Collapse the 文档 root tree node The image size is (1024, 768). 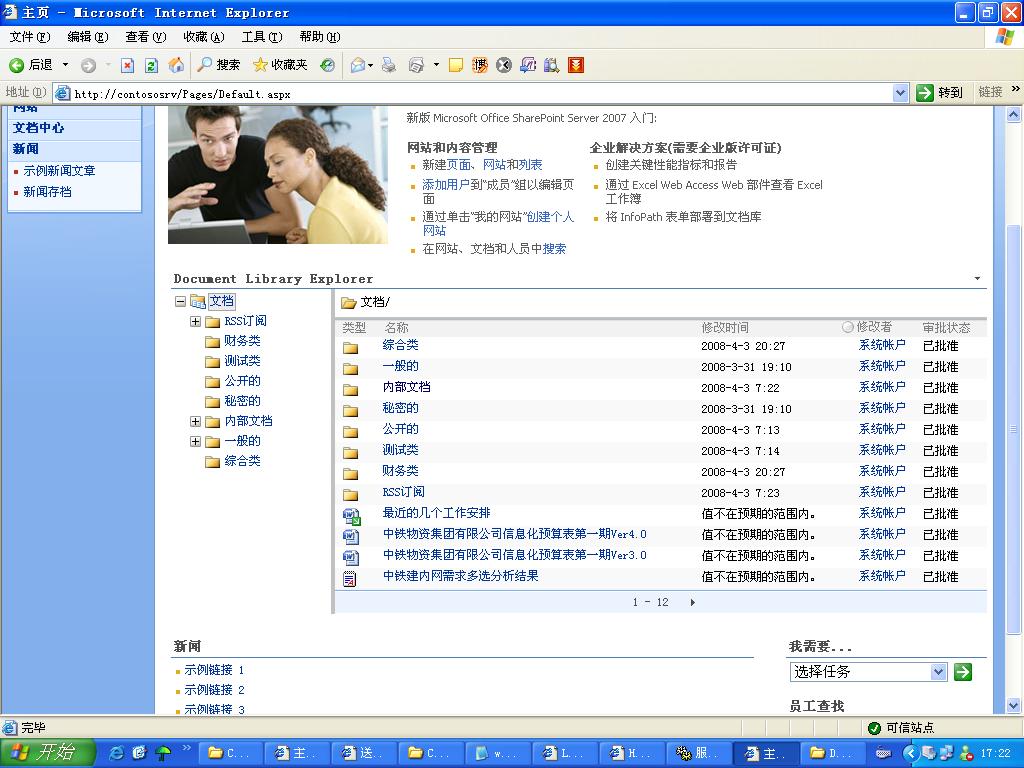[x=180, y=301]
